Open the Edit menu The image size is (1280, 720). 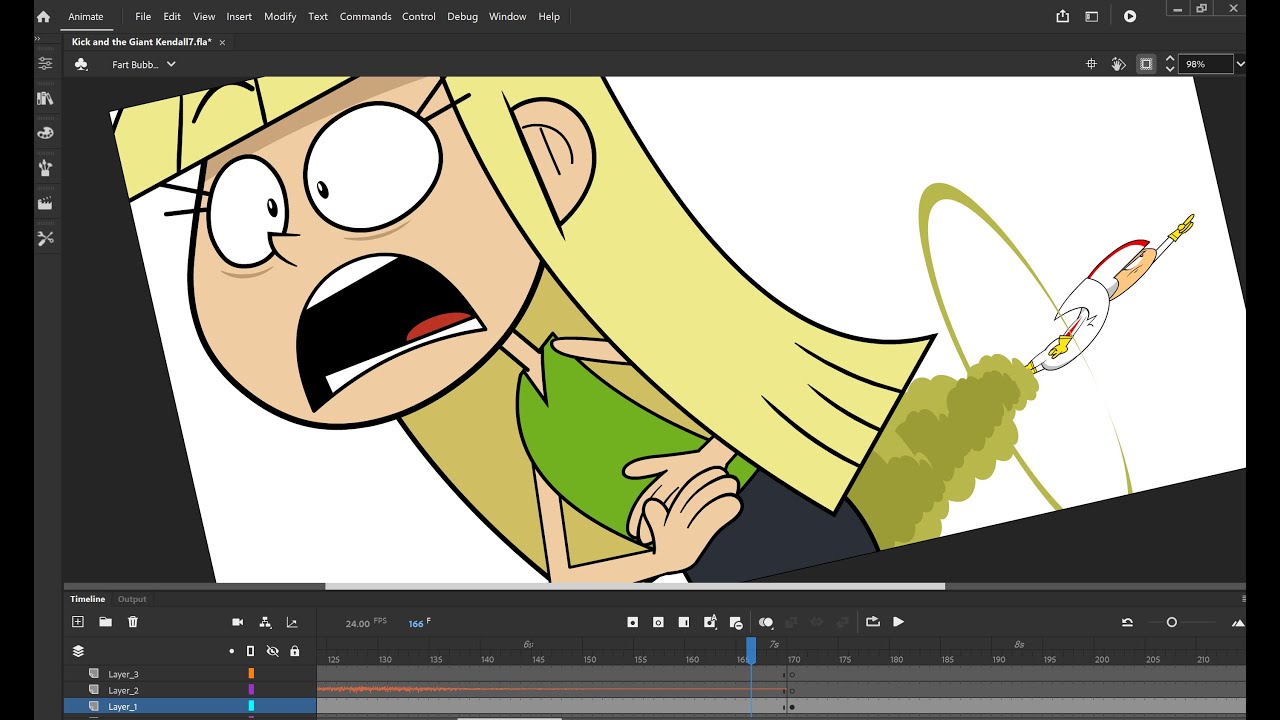(x=172, y=16)
